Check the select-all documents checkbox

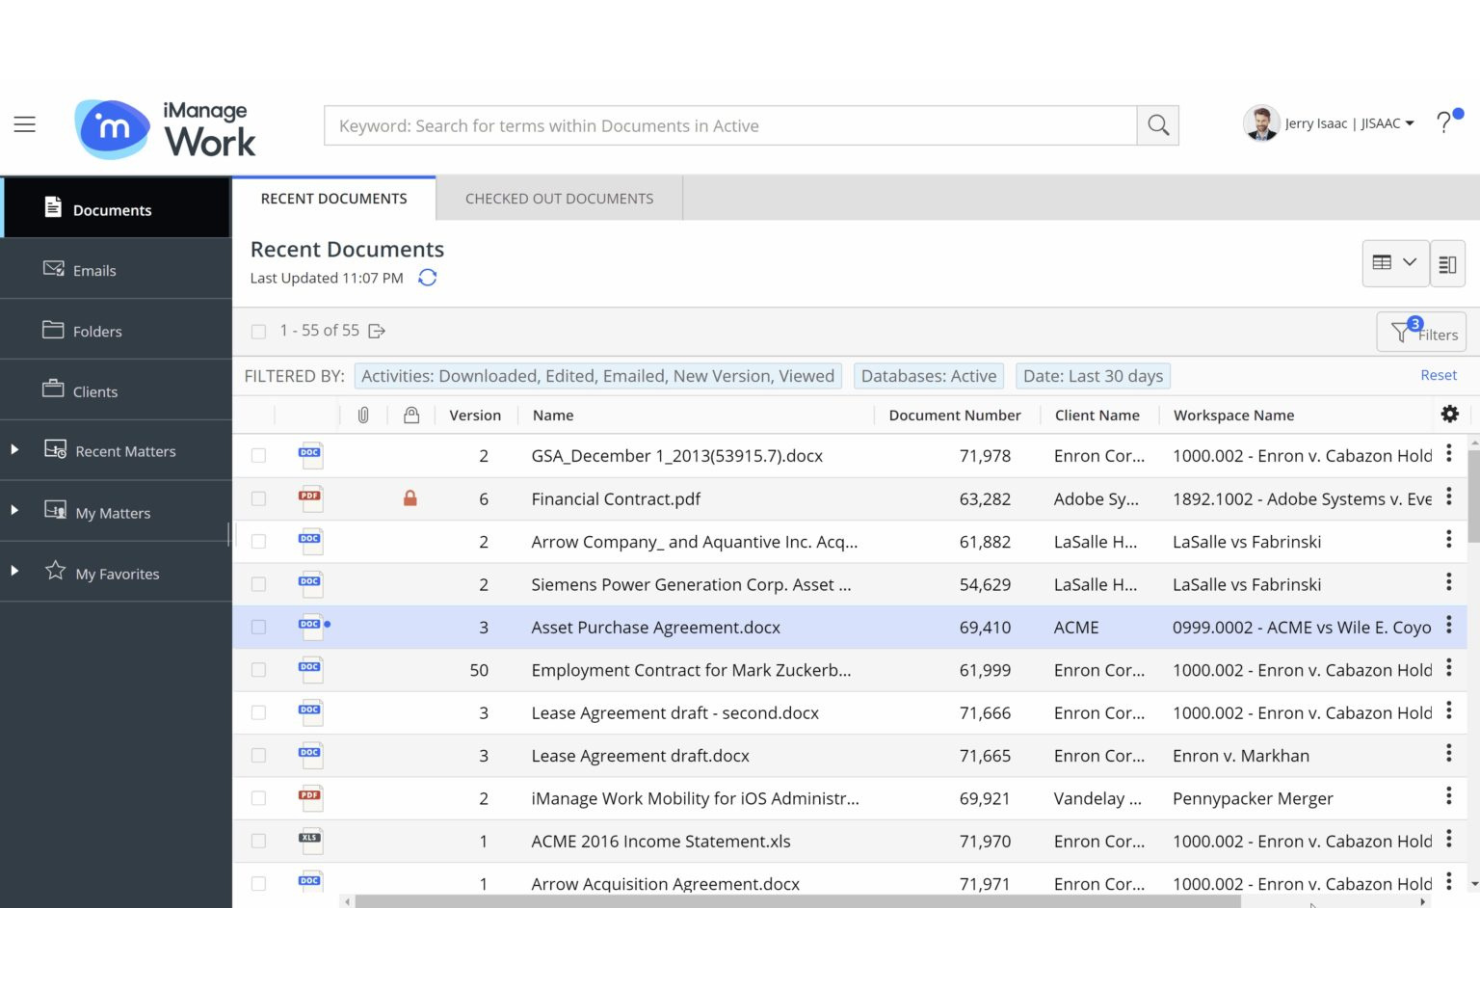[x=258, y=329]
